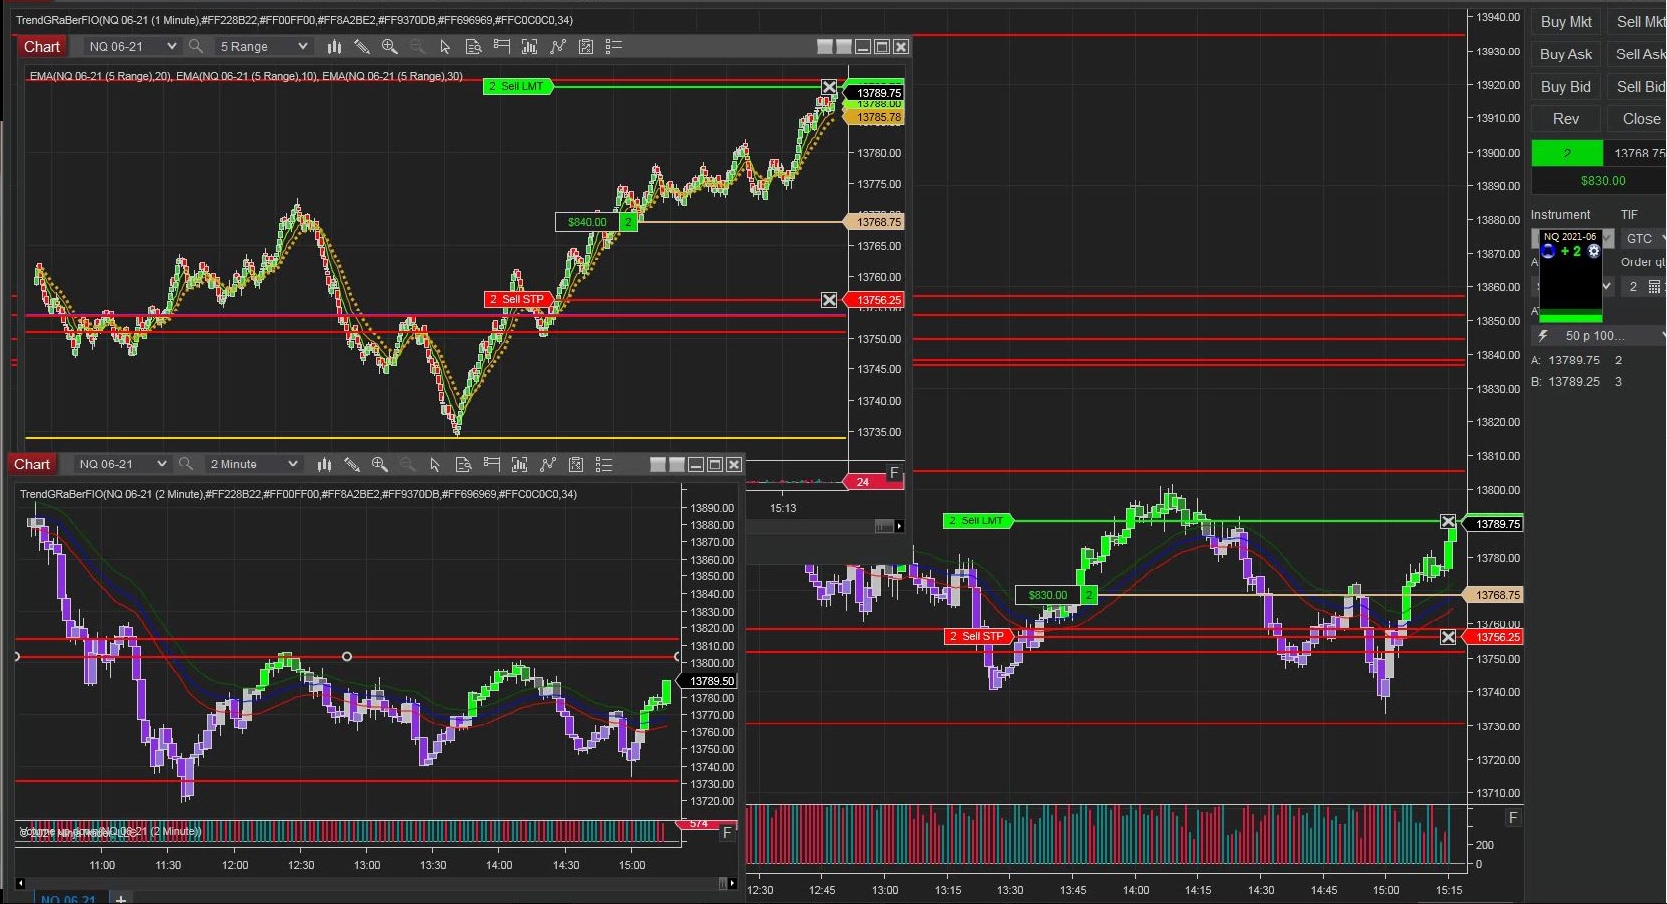
Task: Click the Buy Bid button
Action: pos(1566,87)
